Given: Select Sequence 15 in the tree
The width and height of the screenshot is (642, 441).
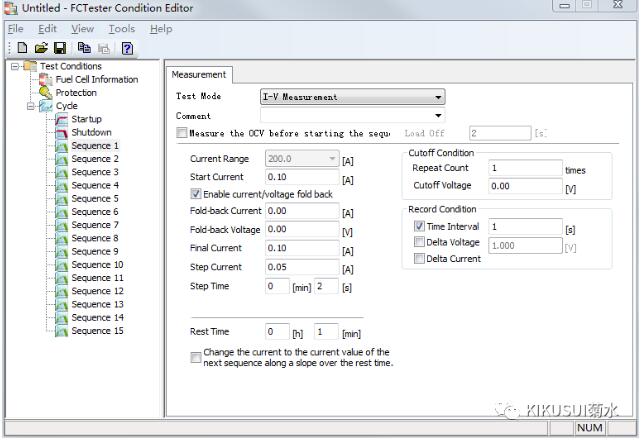Looking at the screenshot, I should [97, 331].
